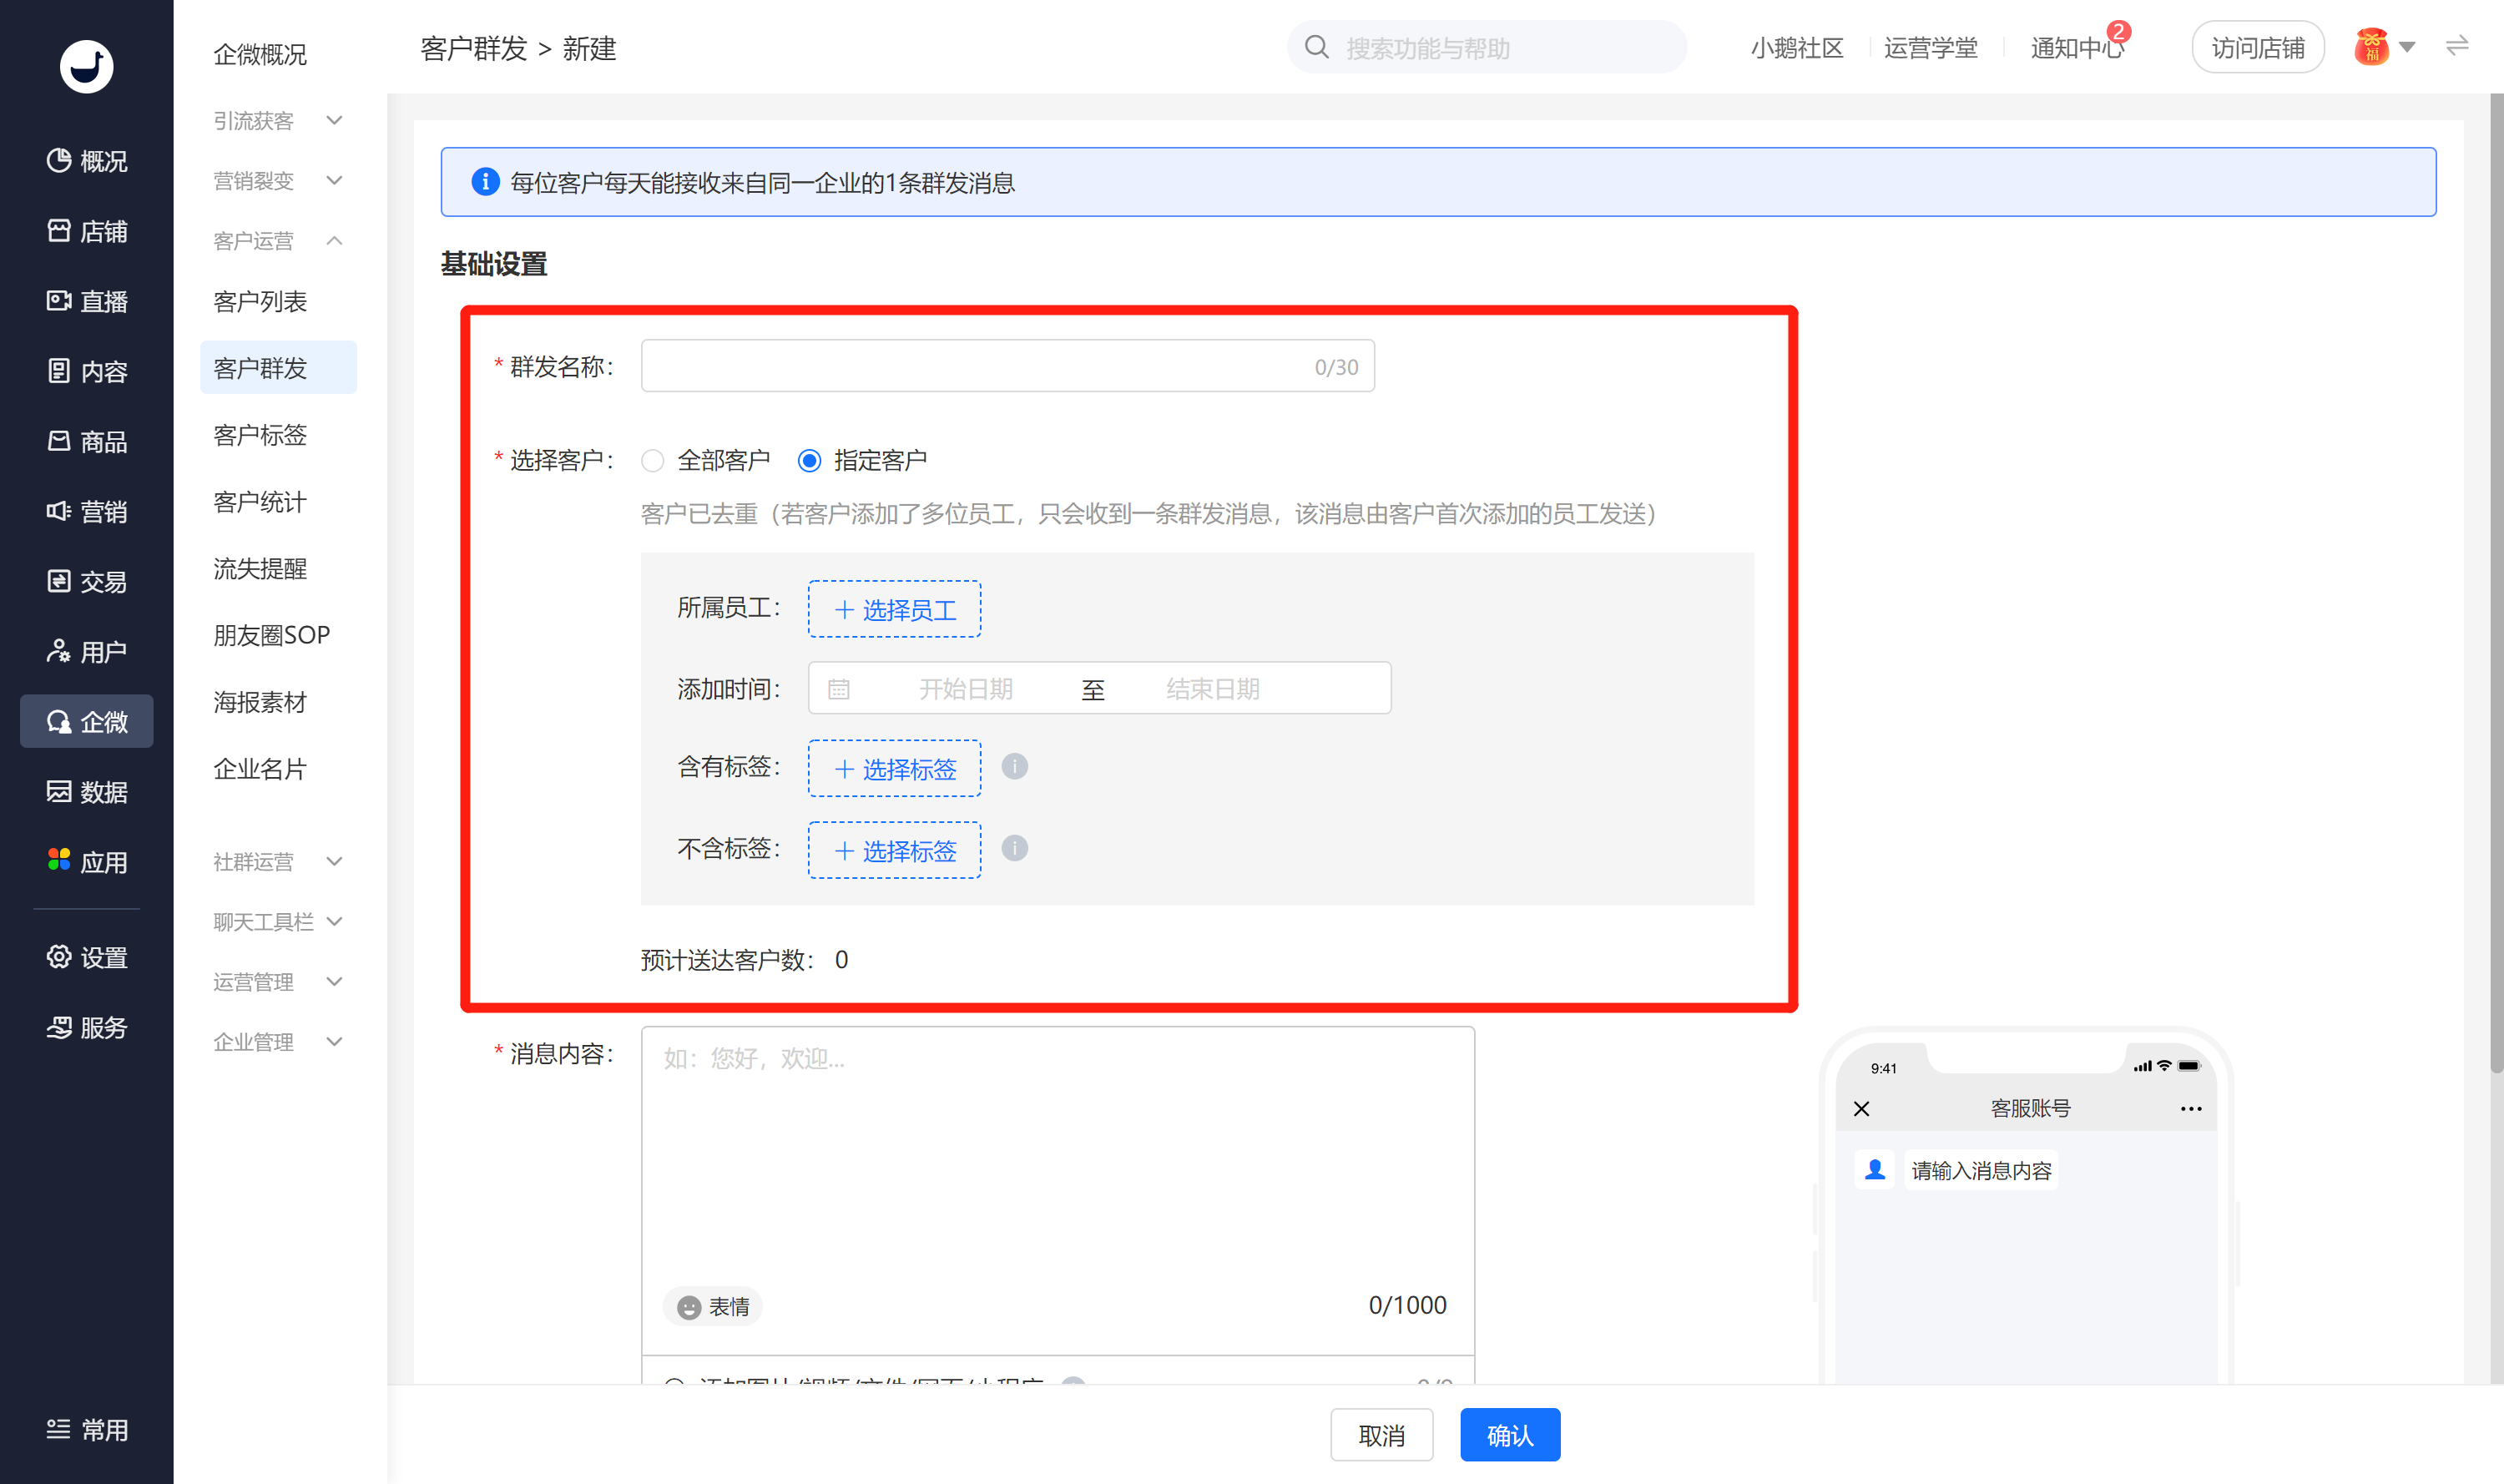The height and width of the screenshot is (1484, 2504).
Task: Collapse the 客户运营 menu group
Action: coord(278,240)
